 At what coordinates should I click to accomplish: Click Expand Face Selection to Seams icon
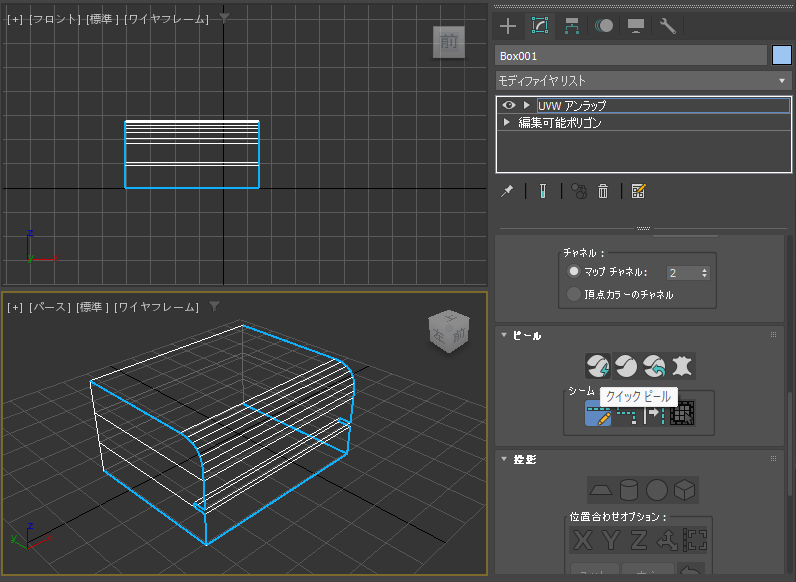[682, 413]
